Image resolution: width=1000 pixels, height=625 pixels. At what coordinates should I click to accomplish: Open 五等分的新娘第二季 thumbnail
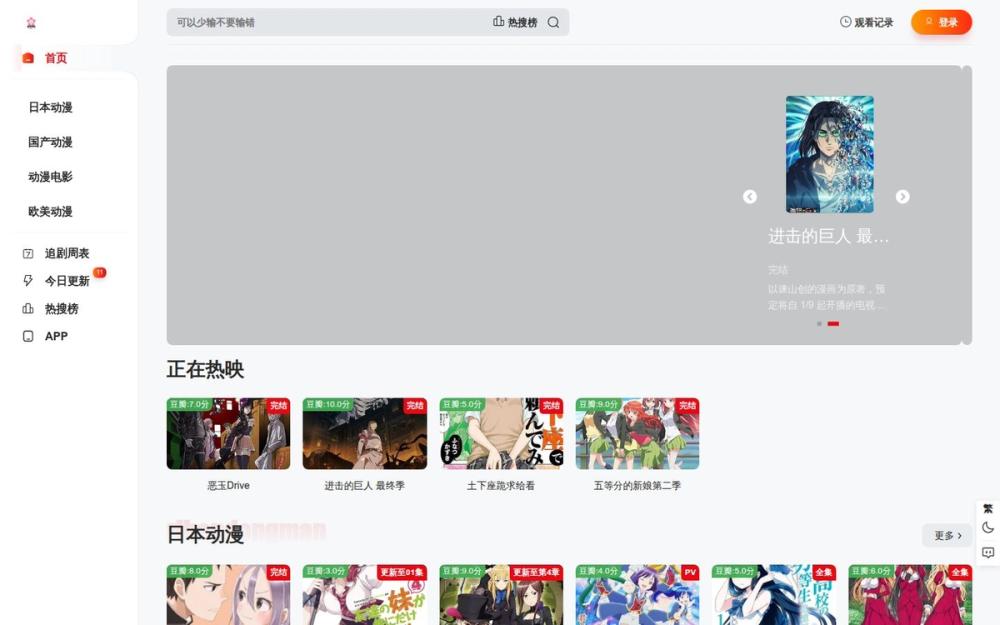pyautogui.click(x=637, y=434)
